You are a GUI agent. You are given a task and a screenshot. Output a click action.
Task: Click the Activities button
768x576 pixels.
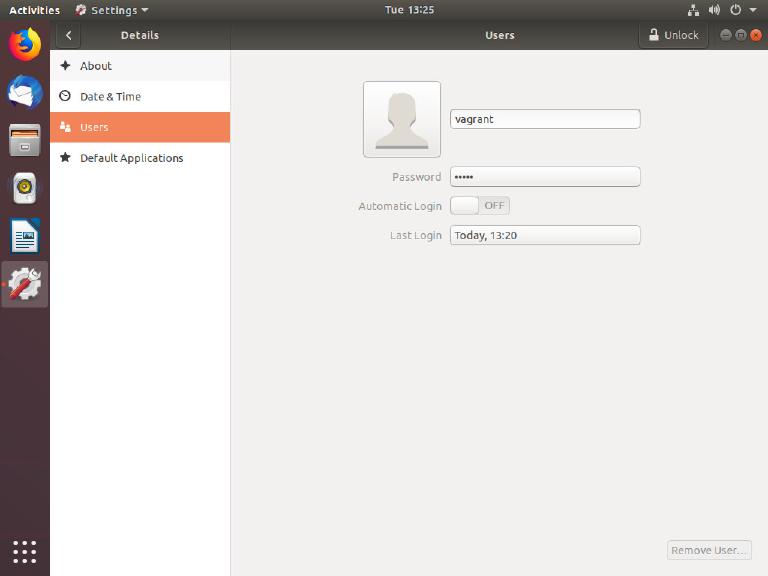(x=34, y=10)
